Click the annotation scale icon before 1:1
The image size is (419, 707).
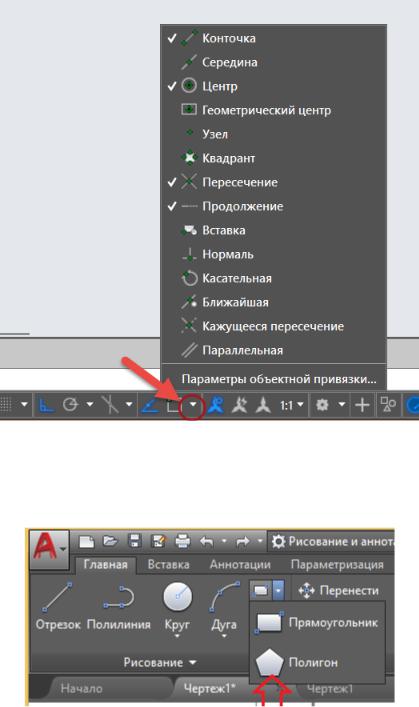point(263,405)
